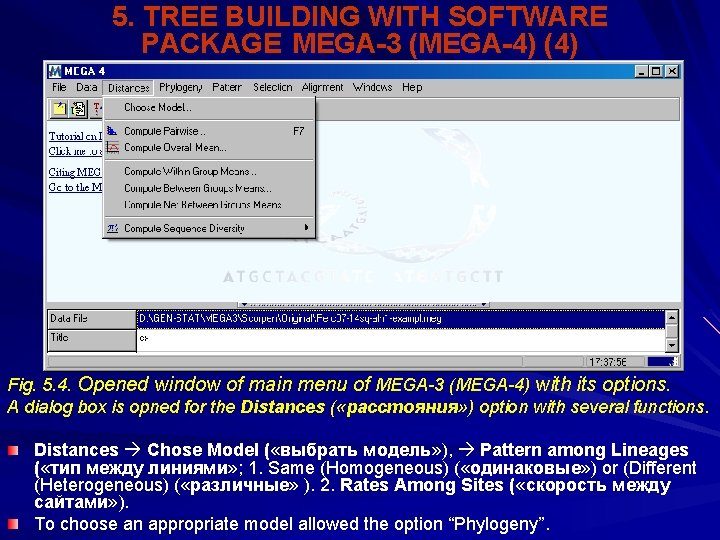Open the Pattern menu

tap(227, 87)
